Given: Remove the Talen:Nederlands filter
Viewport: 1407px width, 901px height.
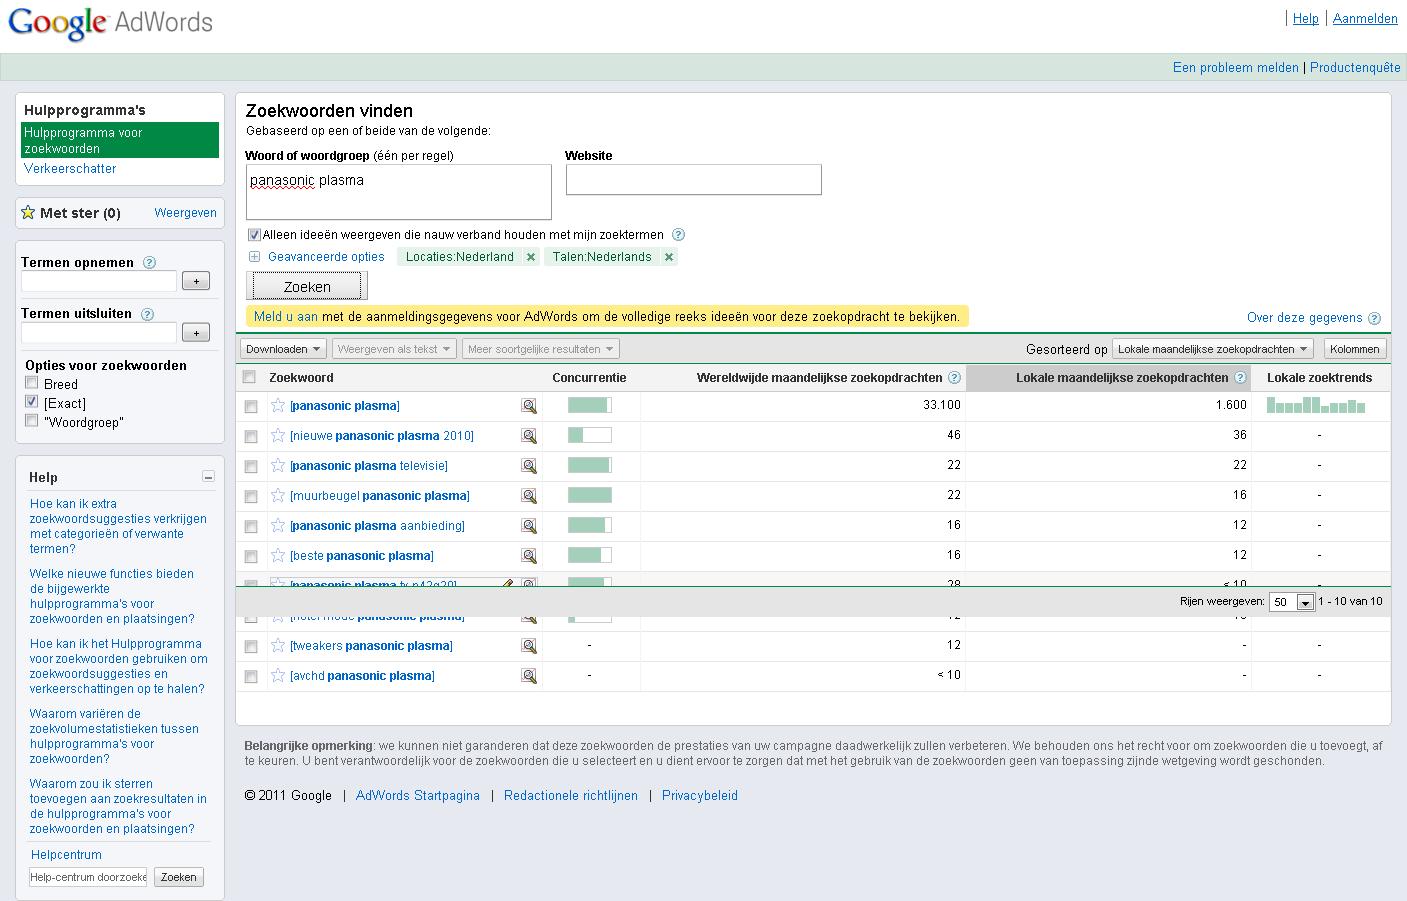Looking at the screenshot, I should click(669, 257).
